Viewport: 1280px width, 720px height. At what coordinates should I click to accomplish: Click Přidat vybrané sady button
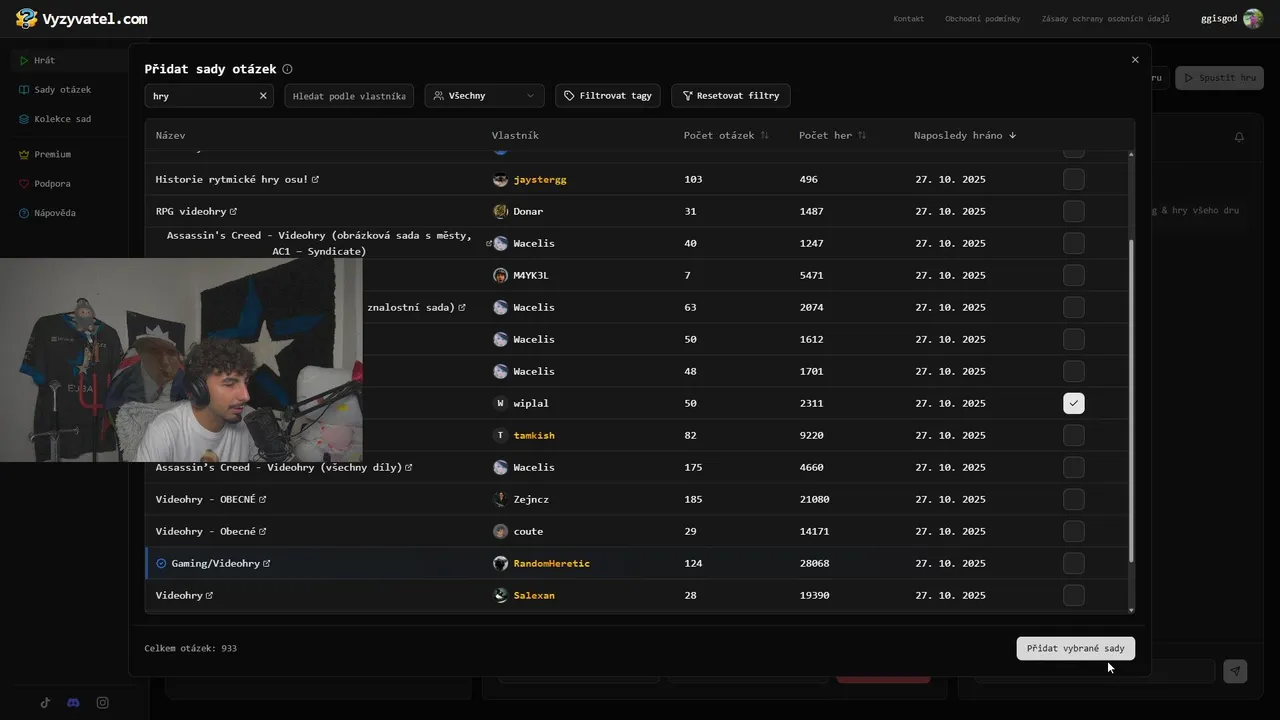tap(1075, 649)
